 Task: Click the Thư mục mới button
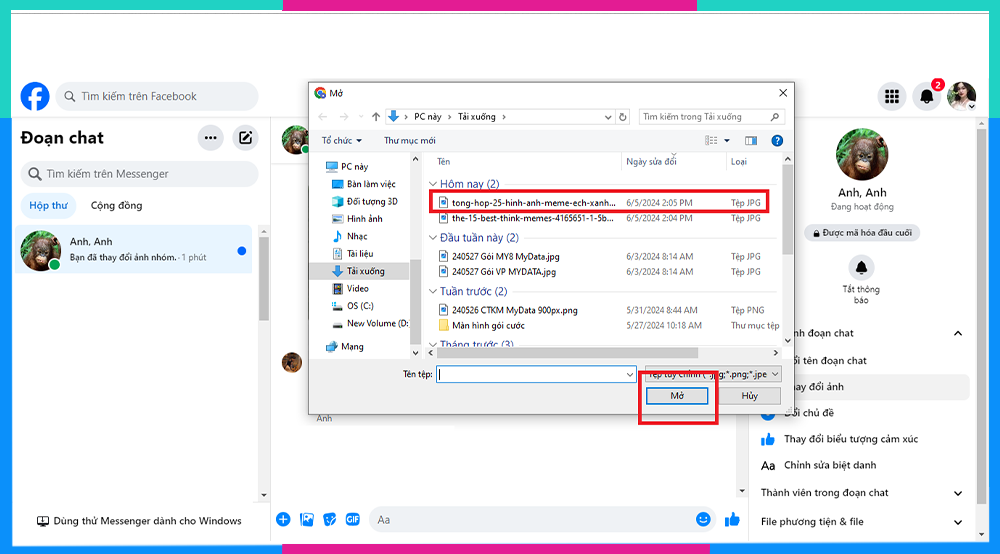pyautogui.click(x=409, y=141)
